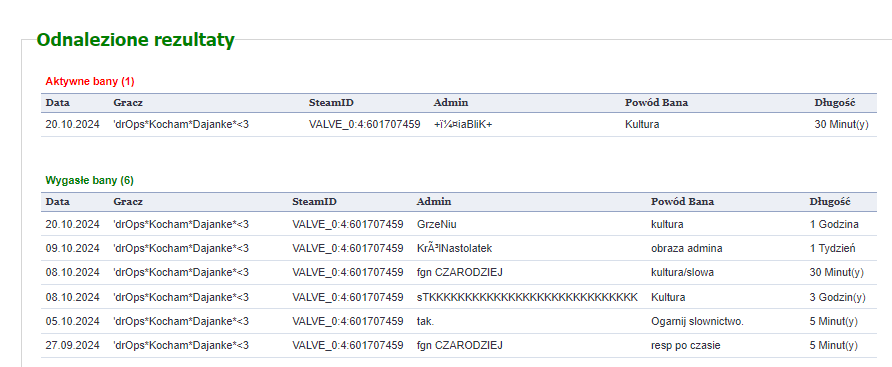
Task: Select admin 'tak.' cell
Action: click(426, 321)
